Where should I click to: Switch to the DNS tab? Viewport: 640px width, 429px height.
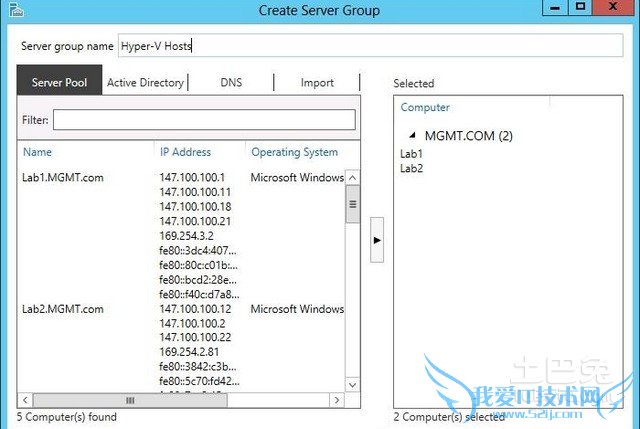pos(231,82)
